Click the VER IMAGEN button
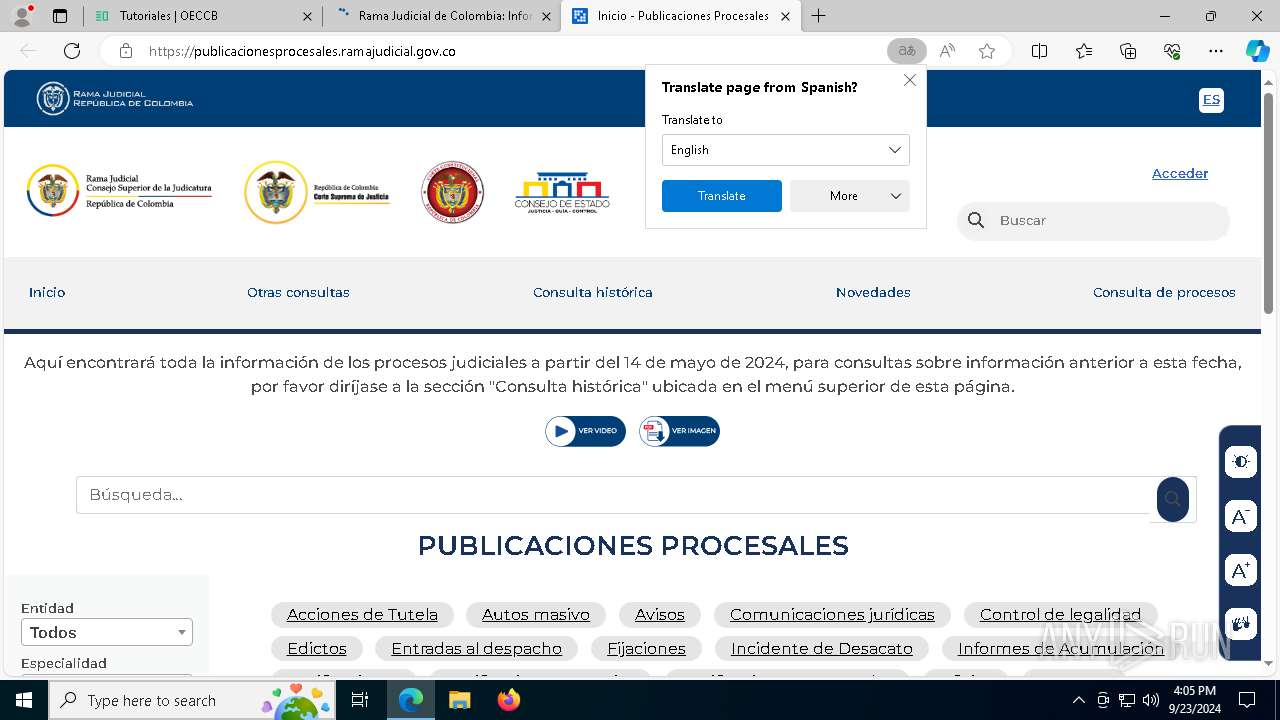1280x720 pixels. pos(679,431)
